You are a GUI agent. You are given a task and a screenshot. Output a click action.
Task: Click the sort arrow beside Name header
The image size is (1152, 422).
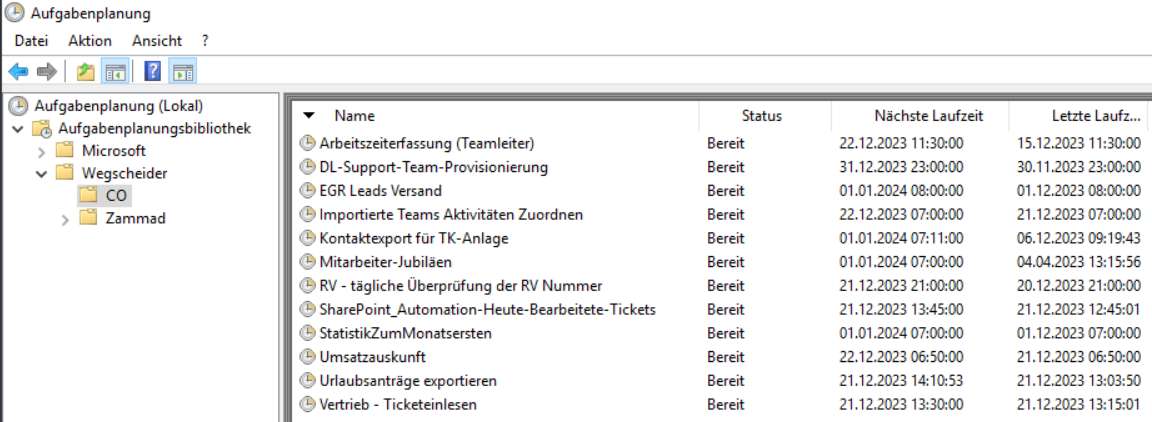click(x=309, y=116)
